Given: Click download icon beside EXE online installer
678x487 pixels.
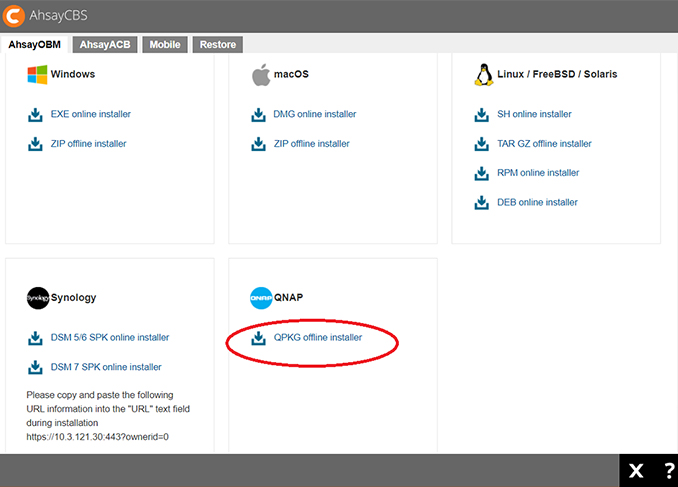Looking at the screenshot, I should pos(36,115).
